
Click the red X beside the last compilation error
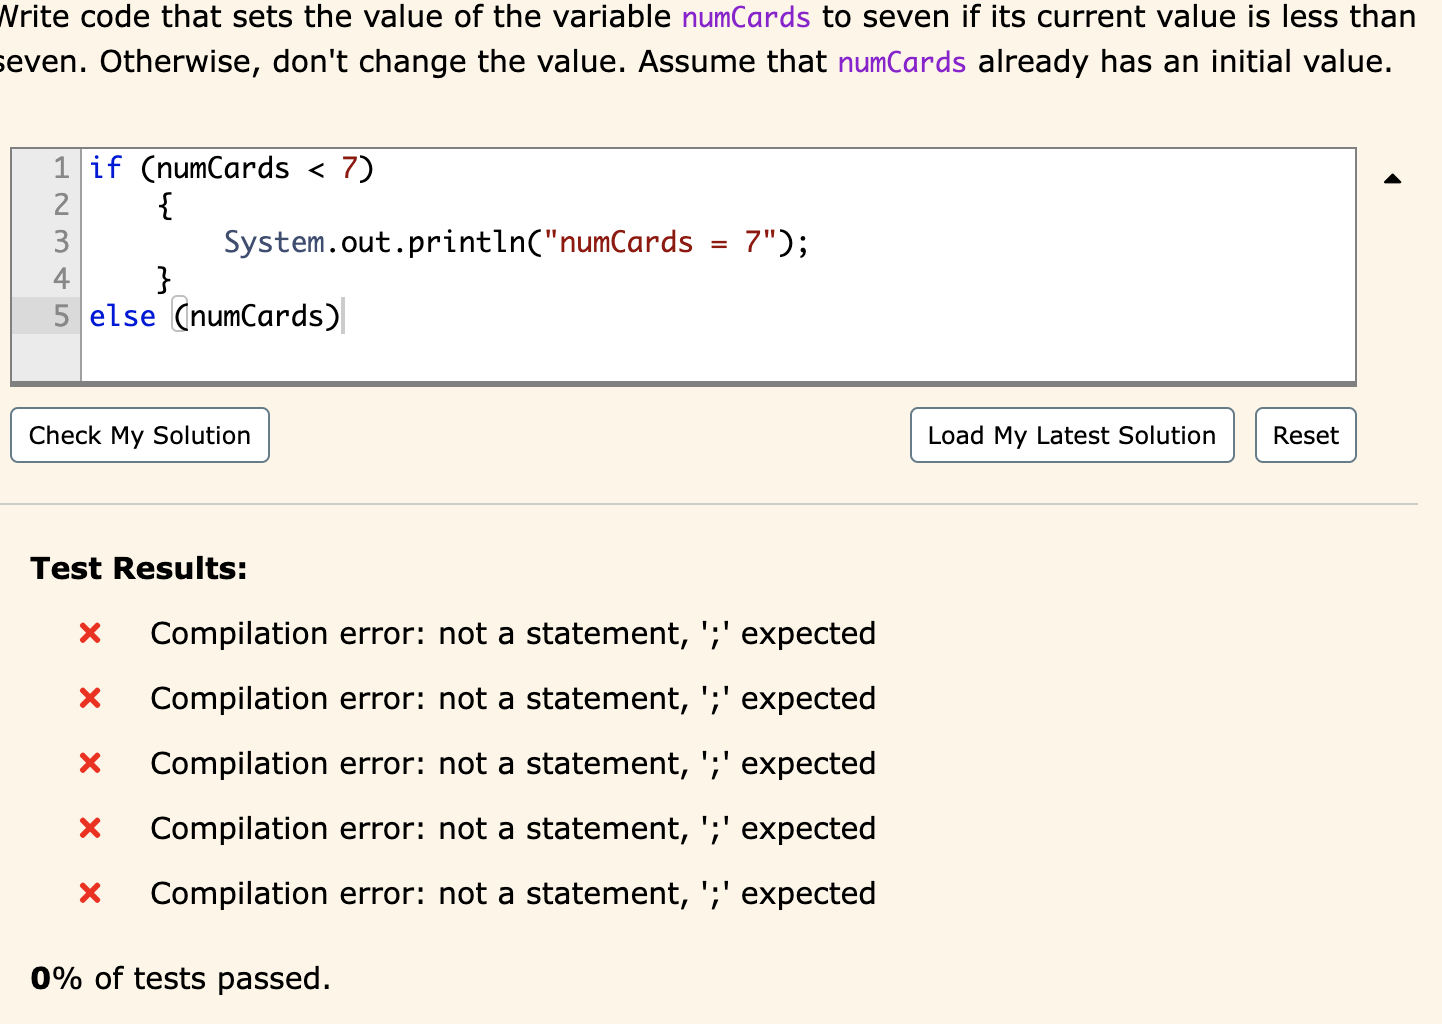pyautogui.click(x=89, y=893)
